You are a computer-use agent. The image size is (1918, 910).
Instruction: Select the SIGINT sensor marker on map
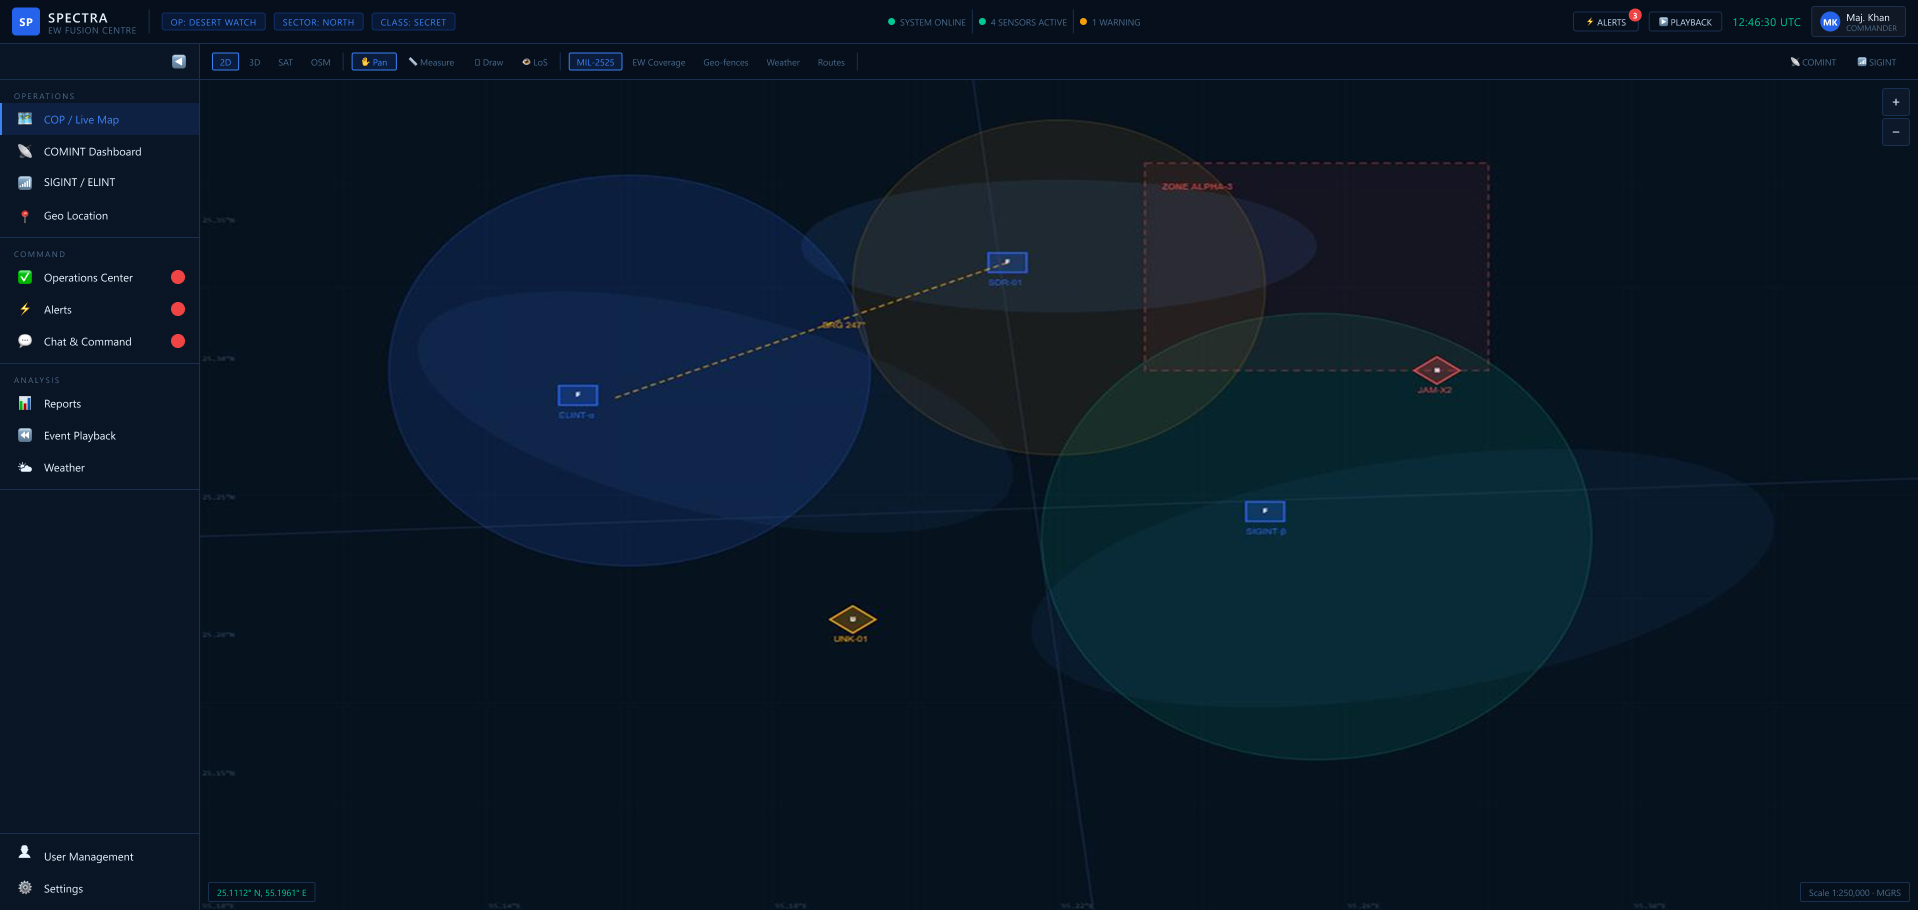tap(1265, 511)
